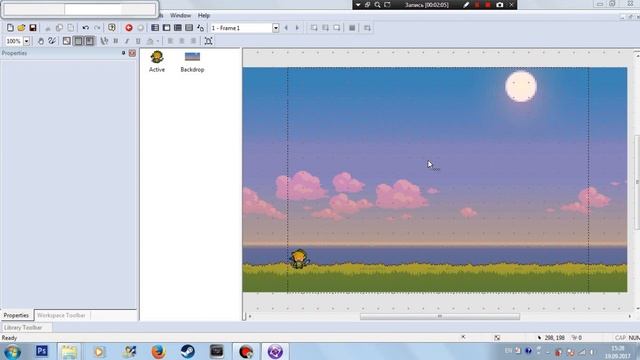The image size is (640, 360).
Task: Click the New file icon
Action: [x=10, y=28]
